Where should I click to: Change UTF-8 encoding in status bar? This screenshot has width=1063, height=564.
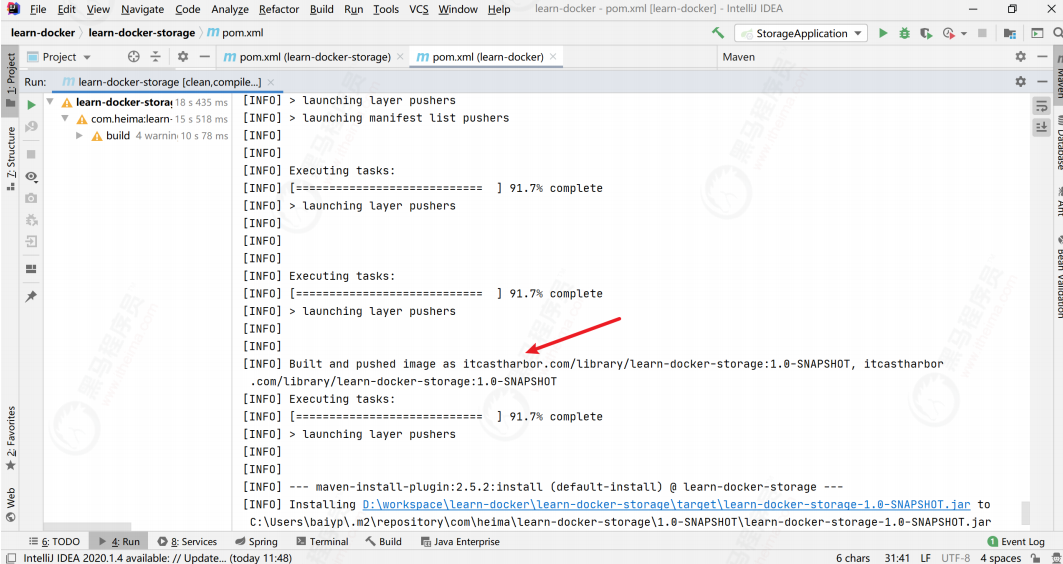click(x=956, y=558)
